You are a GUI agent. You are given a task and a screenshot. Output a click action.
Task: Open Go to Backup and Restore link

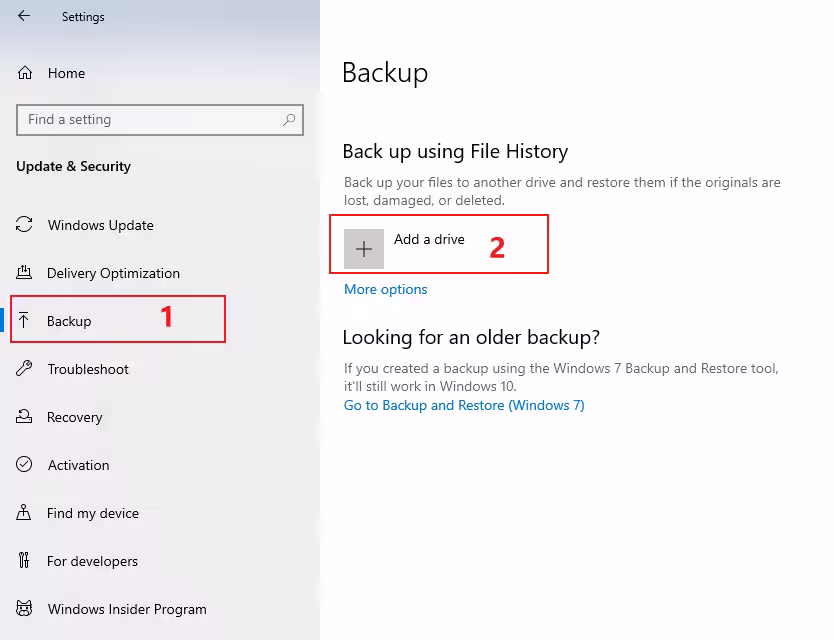[464, 405]
